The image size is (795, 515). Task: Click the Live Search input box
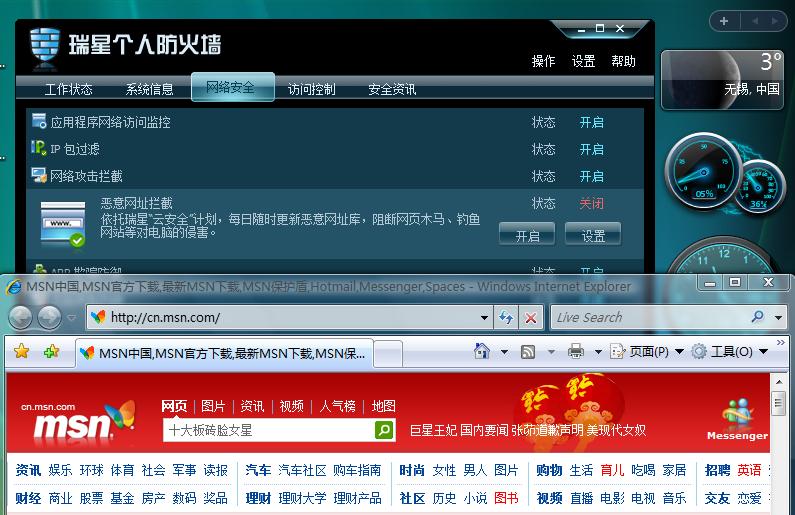click(652, 318)
